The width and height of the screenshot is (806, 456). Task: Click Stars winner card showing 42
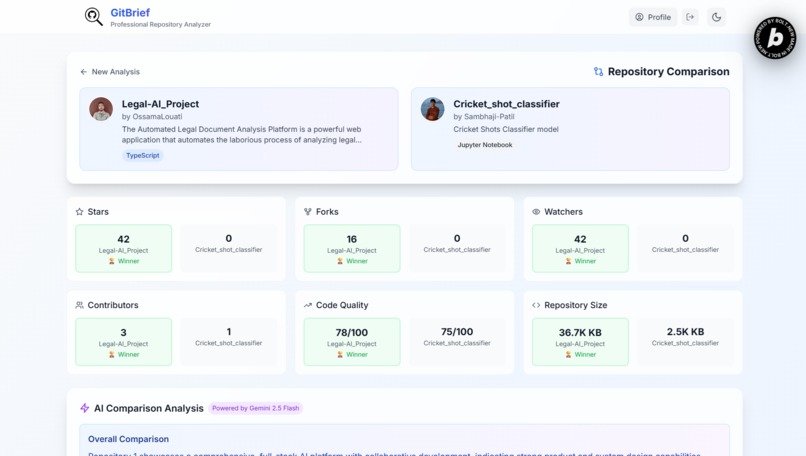123,248
